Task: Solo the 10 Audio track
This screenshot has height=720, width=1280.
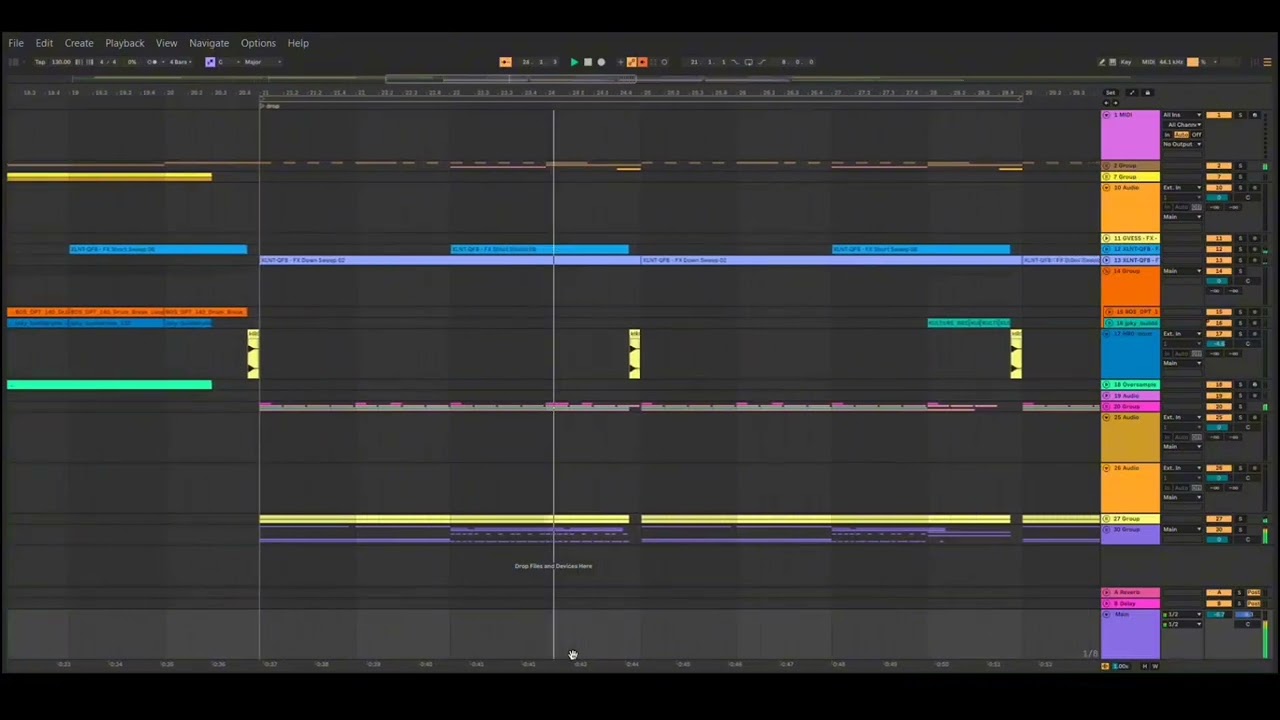Action: pos(1240,187)
